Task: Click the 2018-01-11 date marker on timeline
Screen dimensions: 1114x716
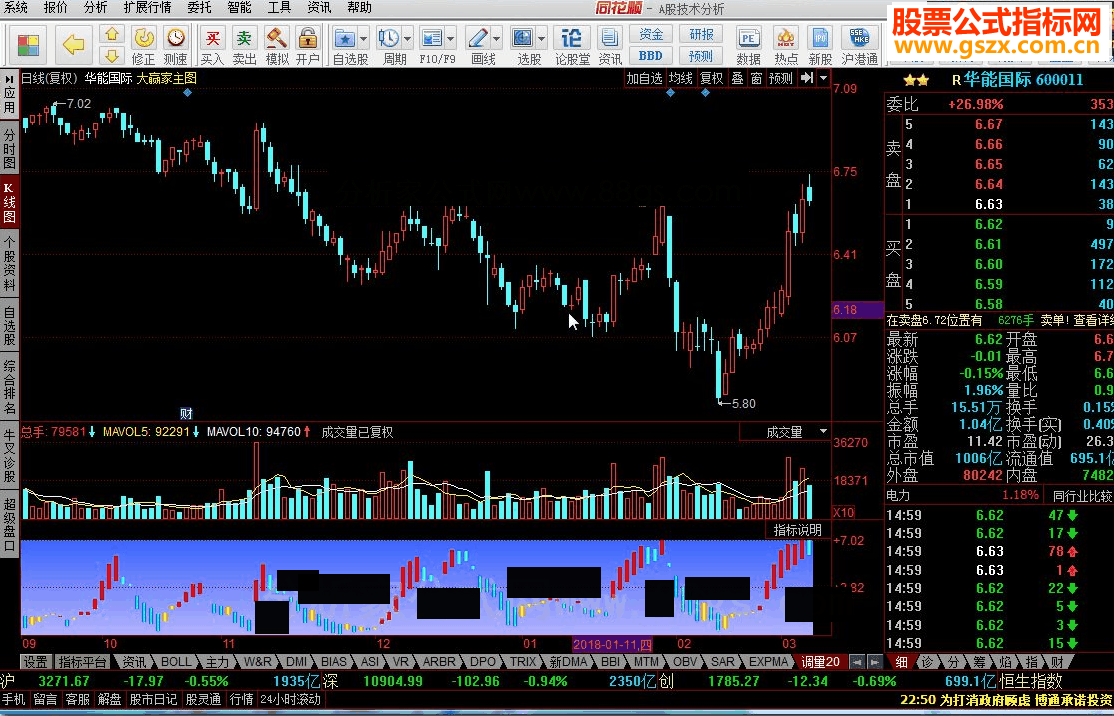Action: (611, 644)
